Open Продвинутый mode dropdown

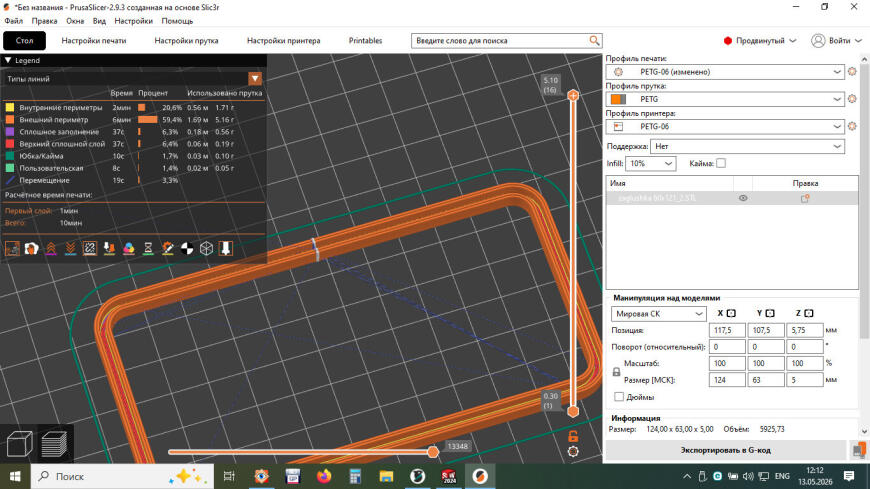coord(760,41)
